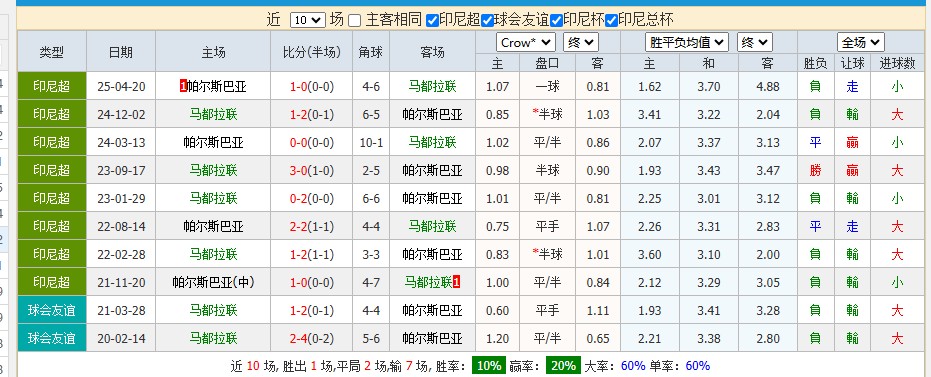Image resolution: width=931 pixels, height=377 pixels.
Task: Click the 大率 60% value
Action: coord(633,366)
